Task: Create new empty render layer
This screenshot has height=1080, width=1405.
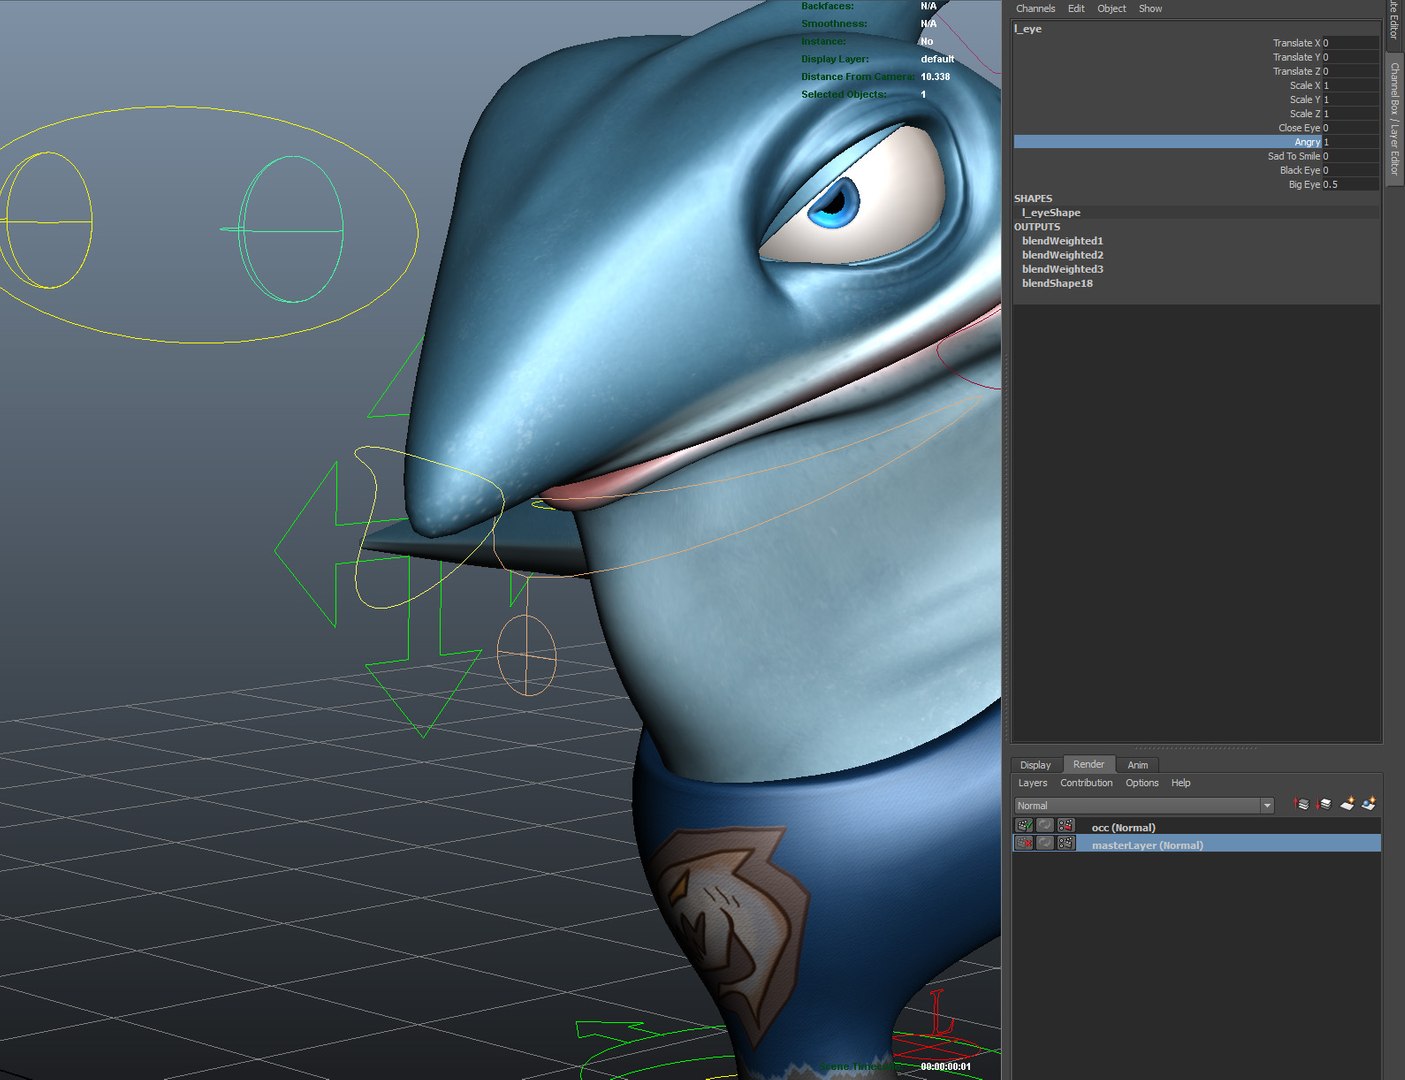Action: click(x=1347, y=804)
